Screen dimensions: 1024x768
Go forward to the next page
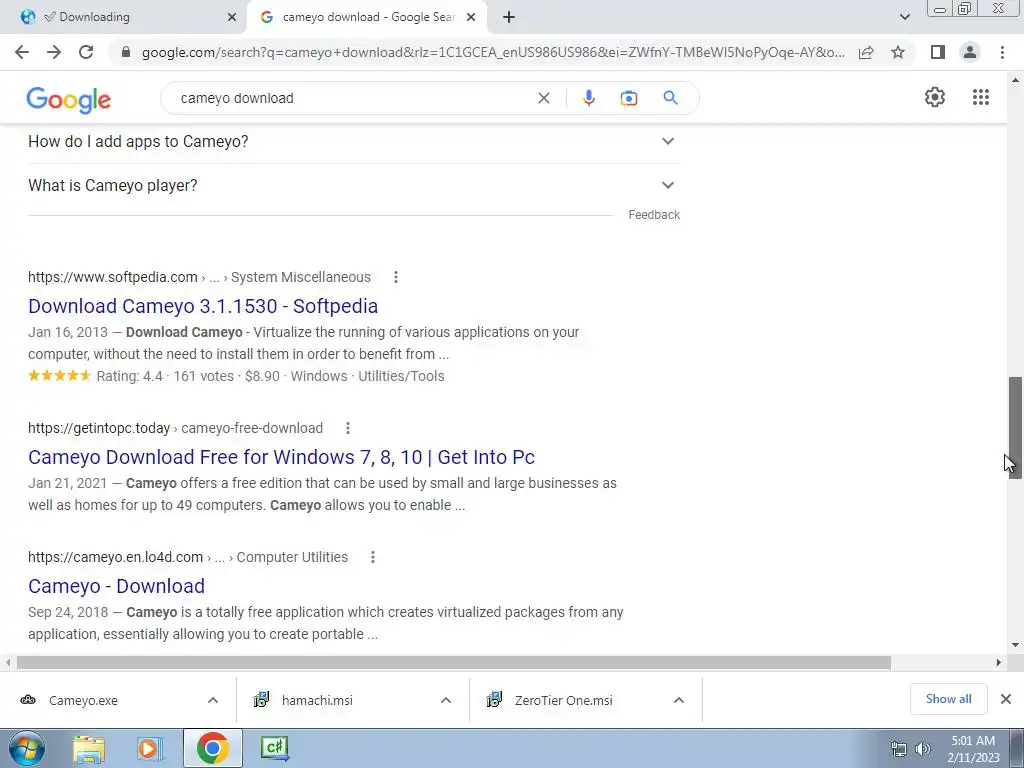pos(54,52)
